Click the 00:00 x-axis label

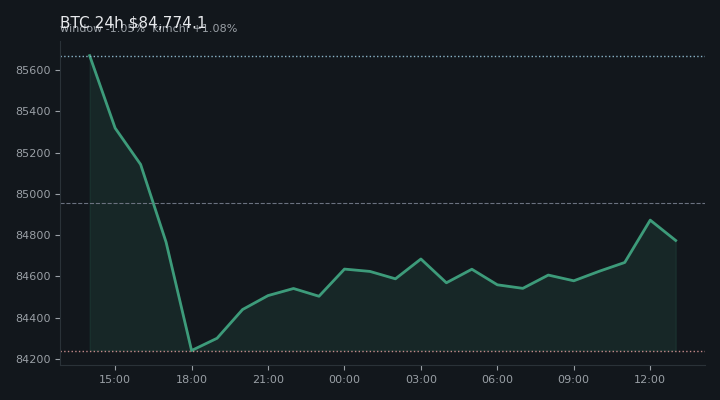(x=344, y=379)
